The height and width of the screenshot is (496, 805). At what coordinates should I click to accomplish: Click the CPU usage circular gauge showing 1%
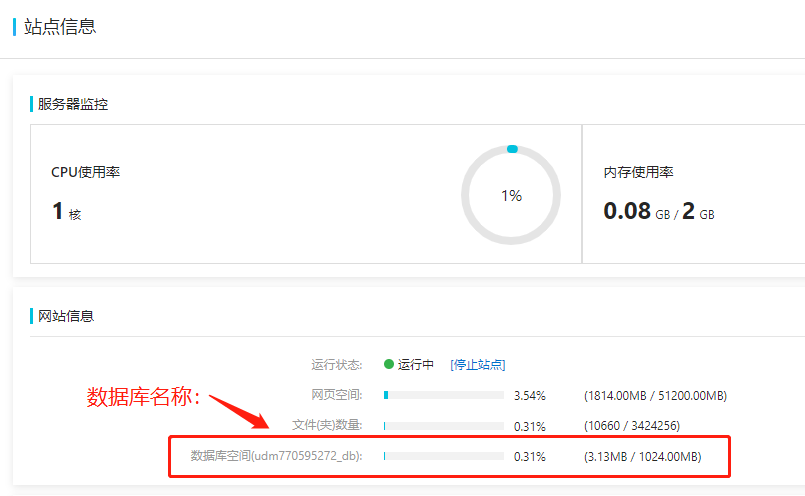(511, 195)
